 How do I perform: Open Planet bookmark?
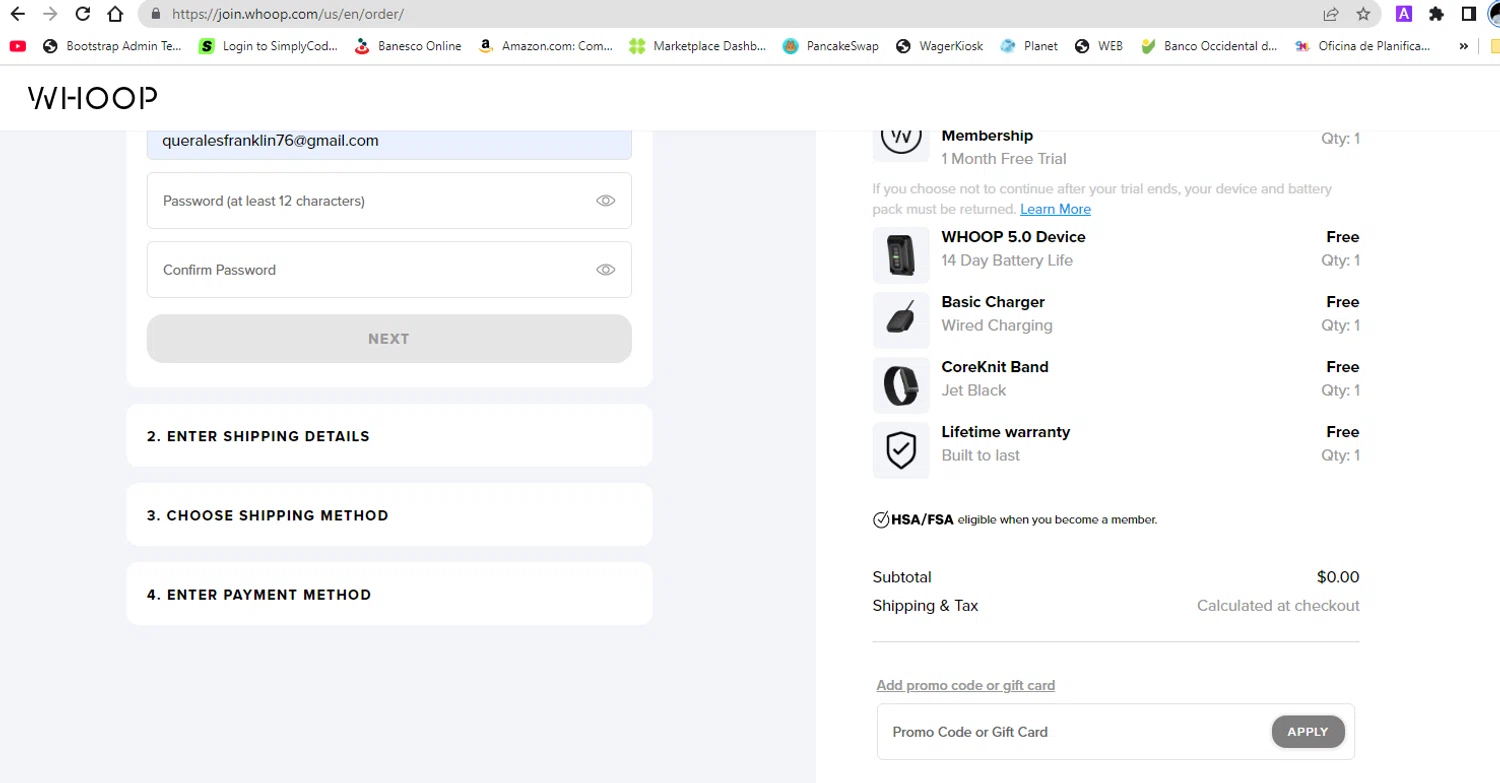click(1029, 46)
